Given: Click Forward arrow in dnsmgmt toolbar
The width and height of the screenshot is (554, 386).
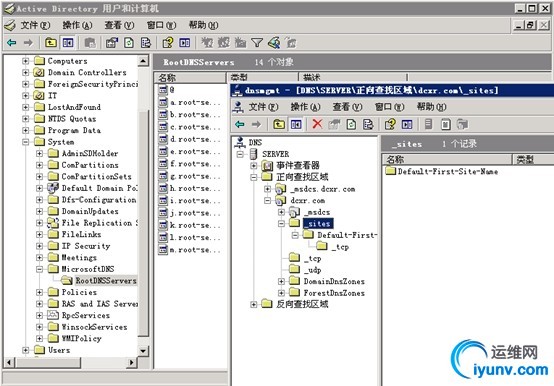Looking at the screenshot, I should click(256, 124).
